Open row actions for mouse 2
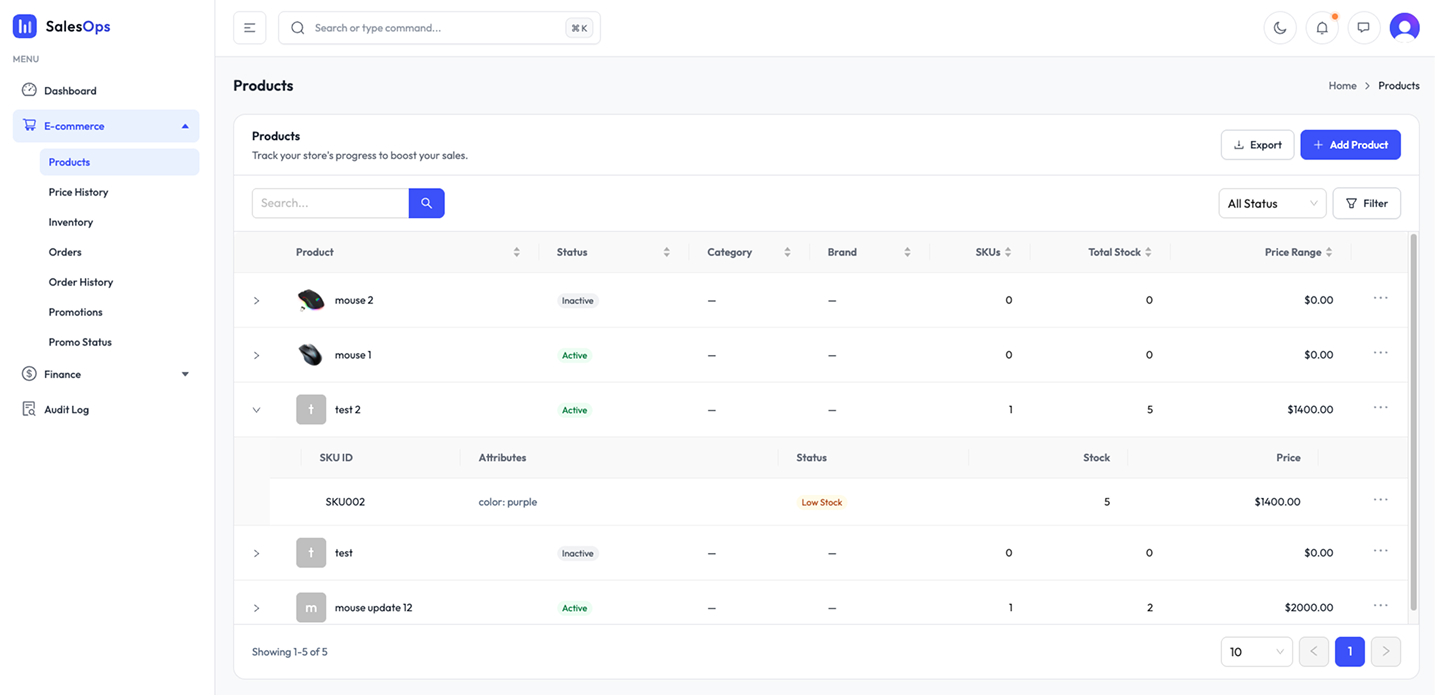This screenshot has width=1435, height=696. point(1380,299)
